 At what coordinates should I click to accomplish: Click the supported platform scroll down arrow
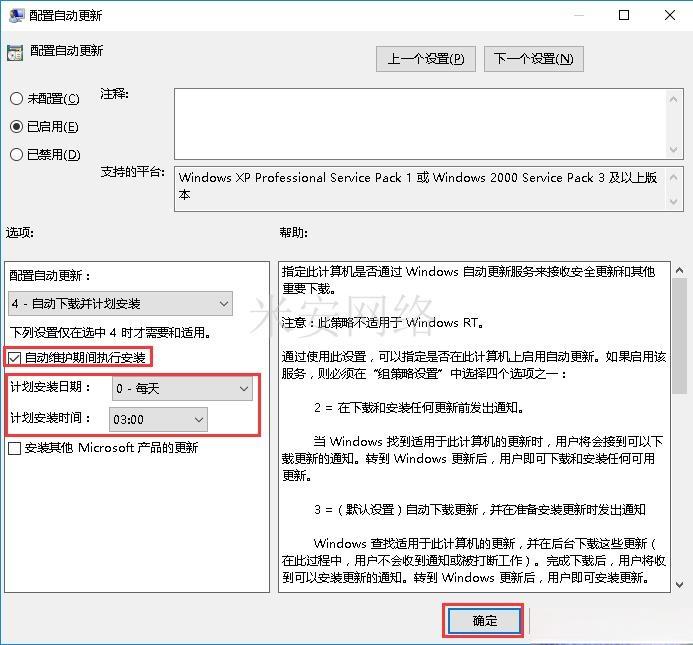point(673,202)
